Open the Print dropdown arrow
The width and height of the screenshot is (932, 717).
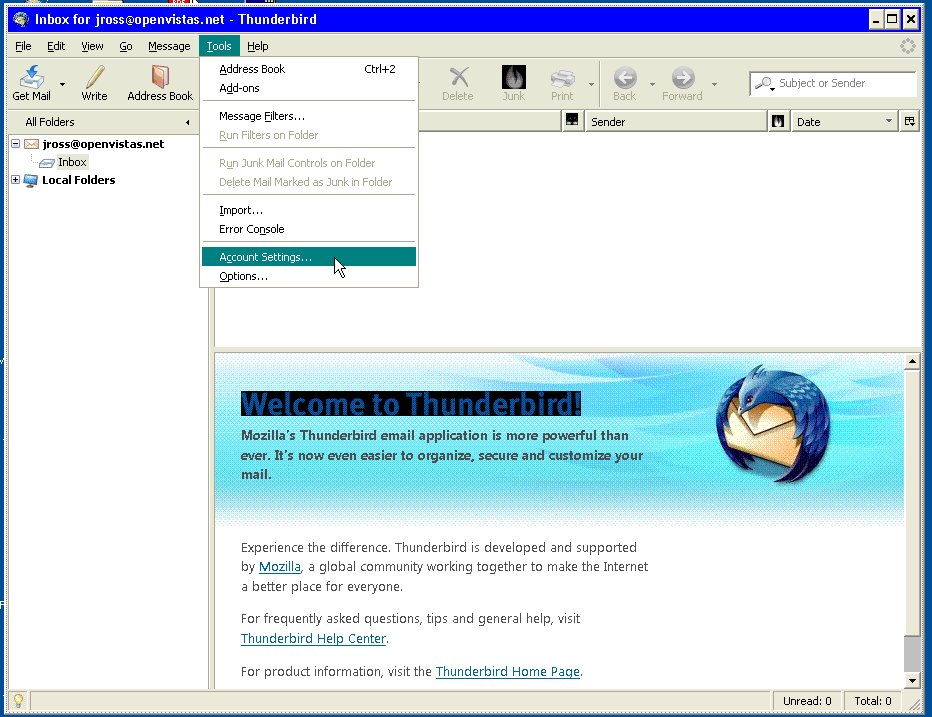pyautogui.click(x=591, y=84)
